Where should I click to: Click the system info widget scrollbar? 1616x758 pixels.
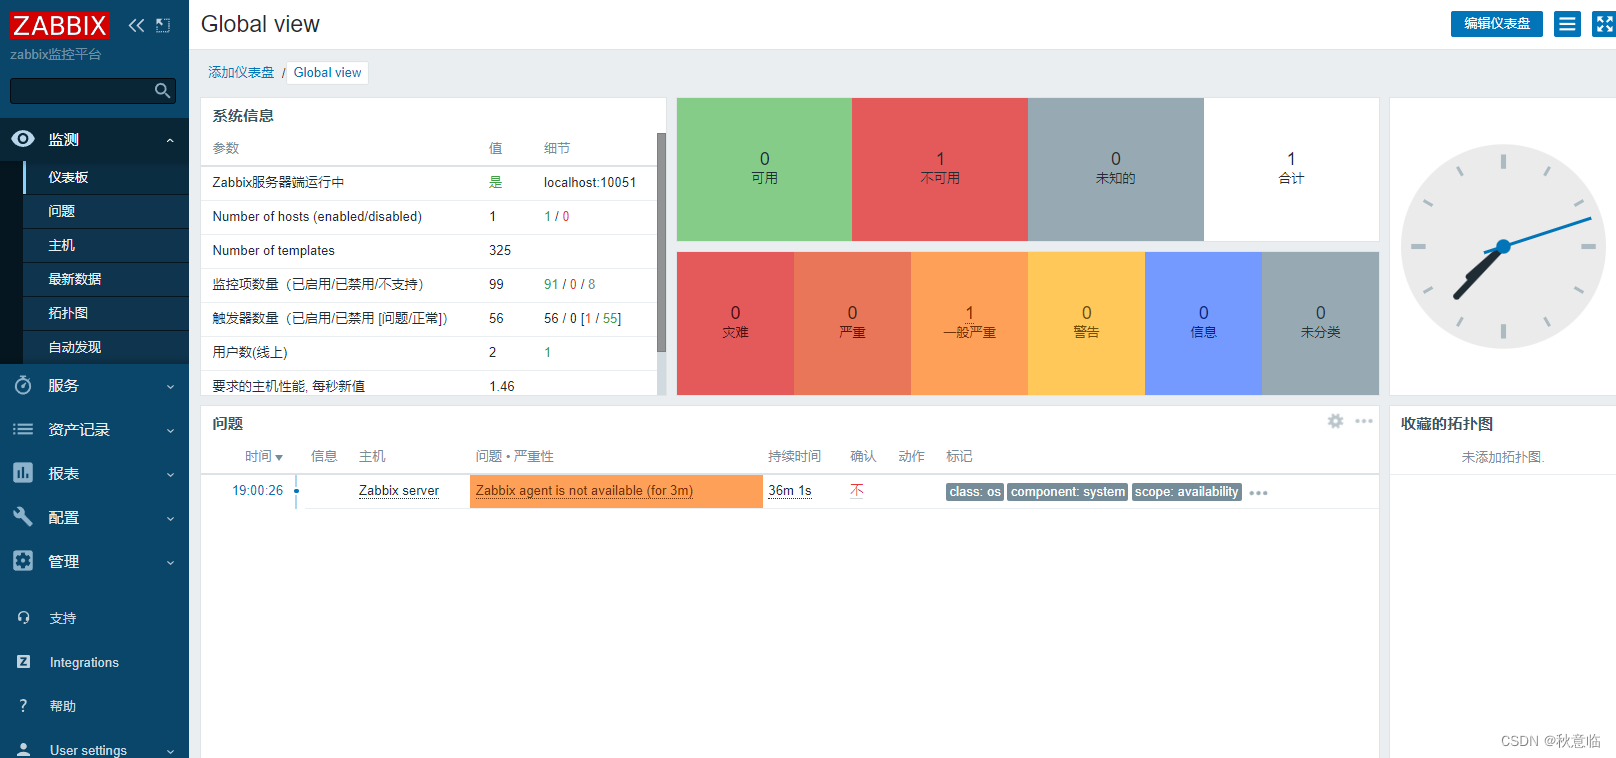point(661,242)
